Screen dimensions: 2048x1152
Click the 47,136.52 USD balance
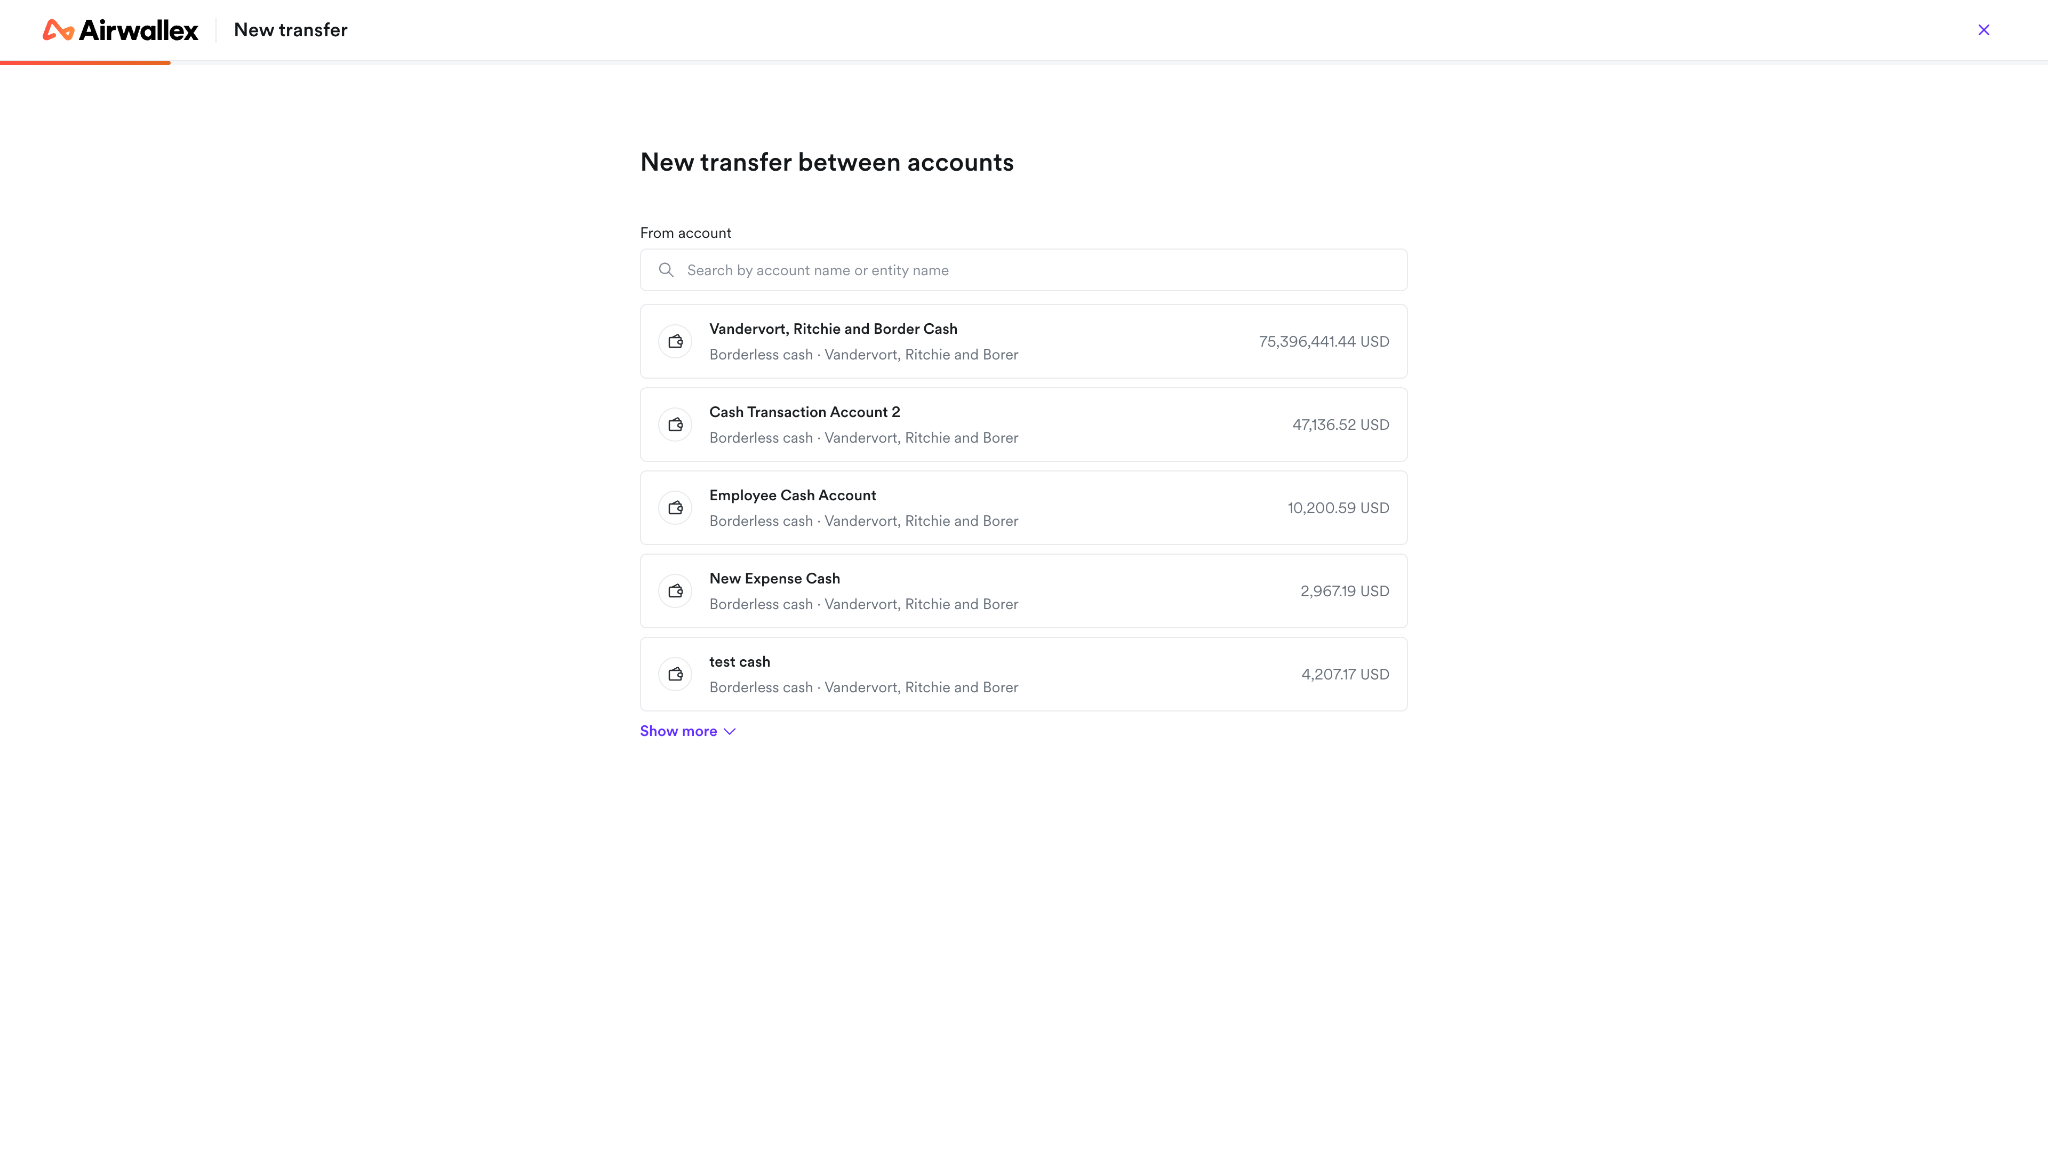(x=1341, y=425)
